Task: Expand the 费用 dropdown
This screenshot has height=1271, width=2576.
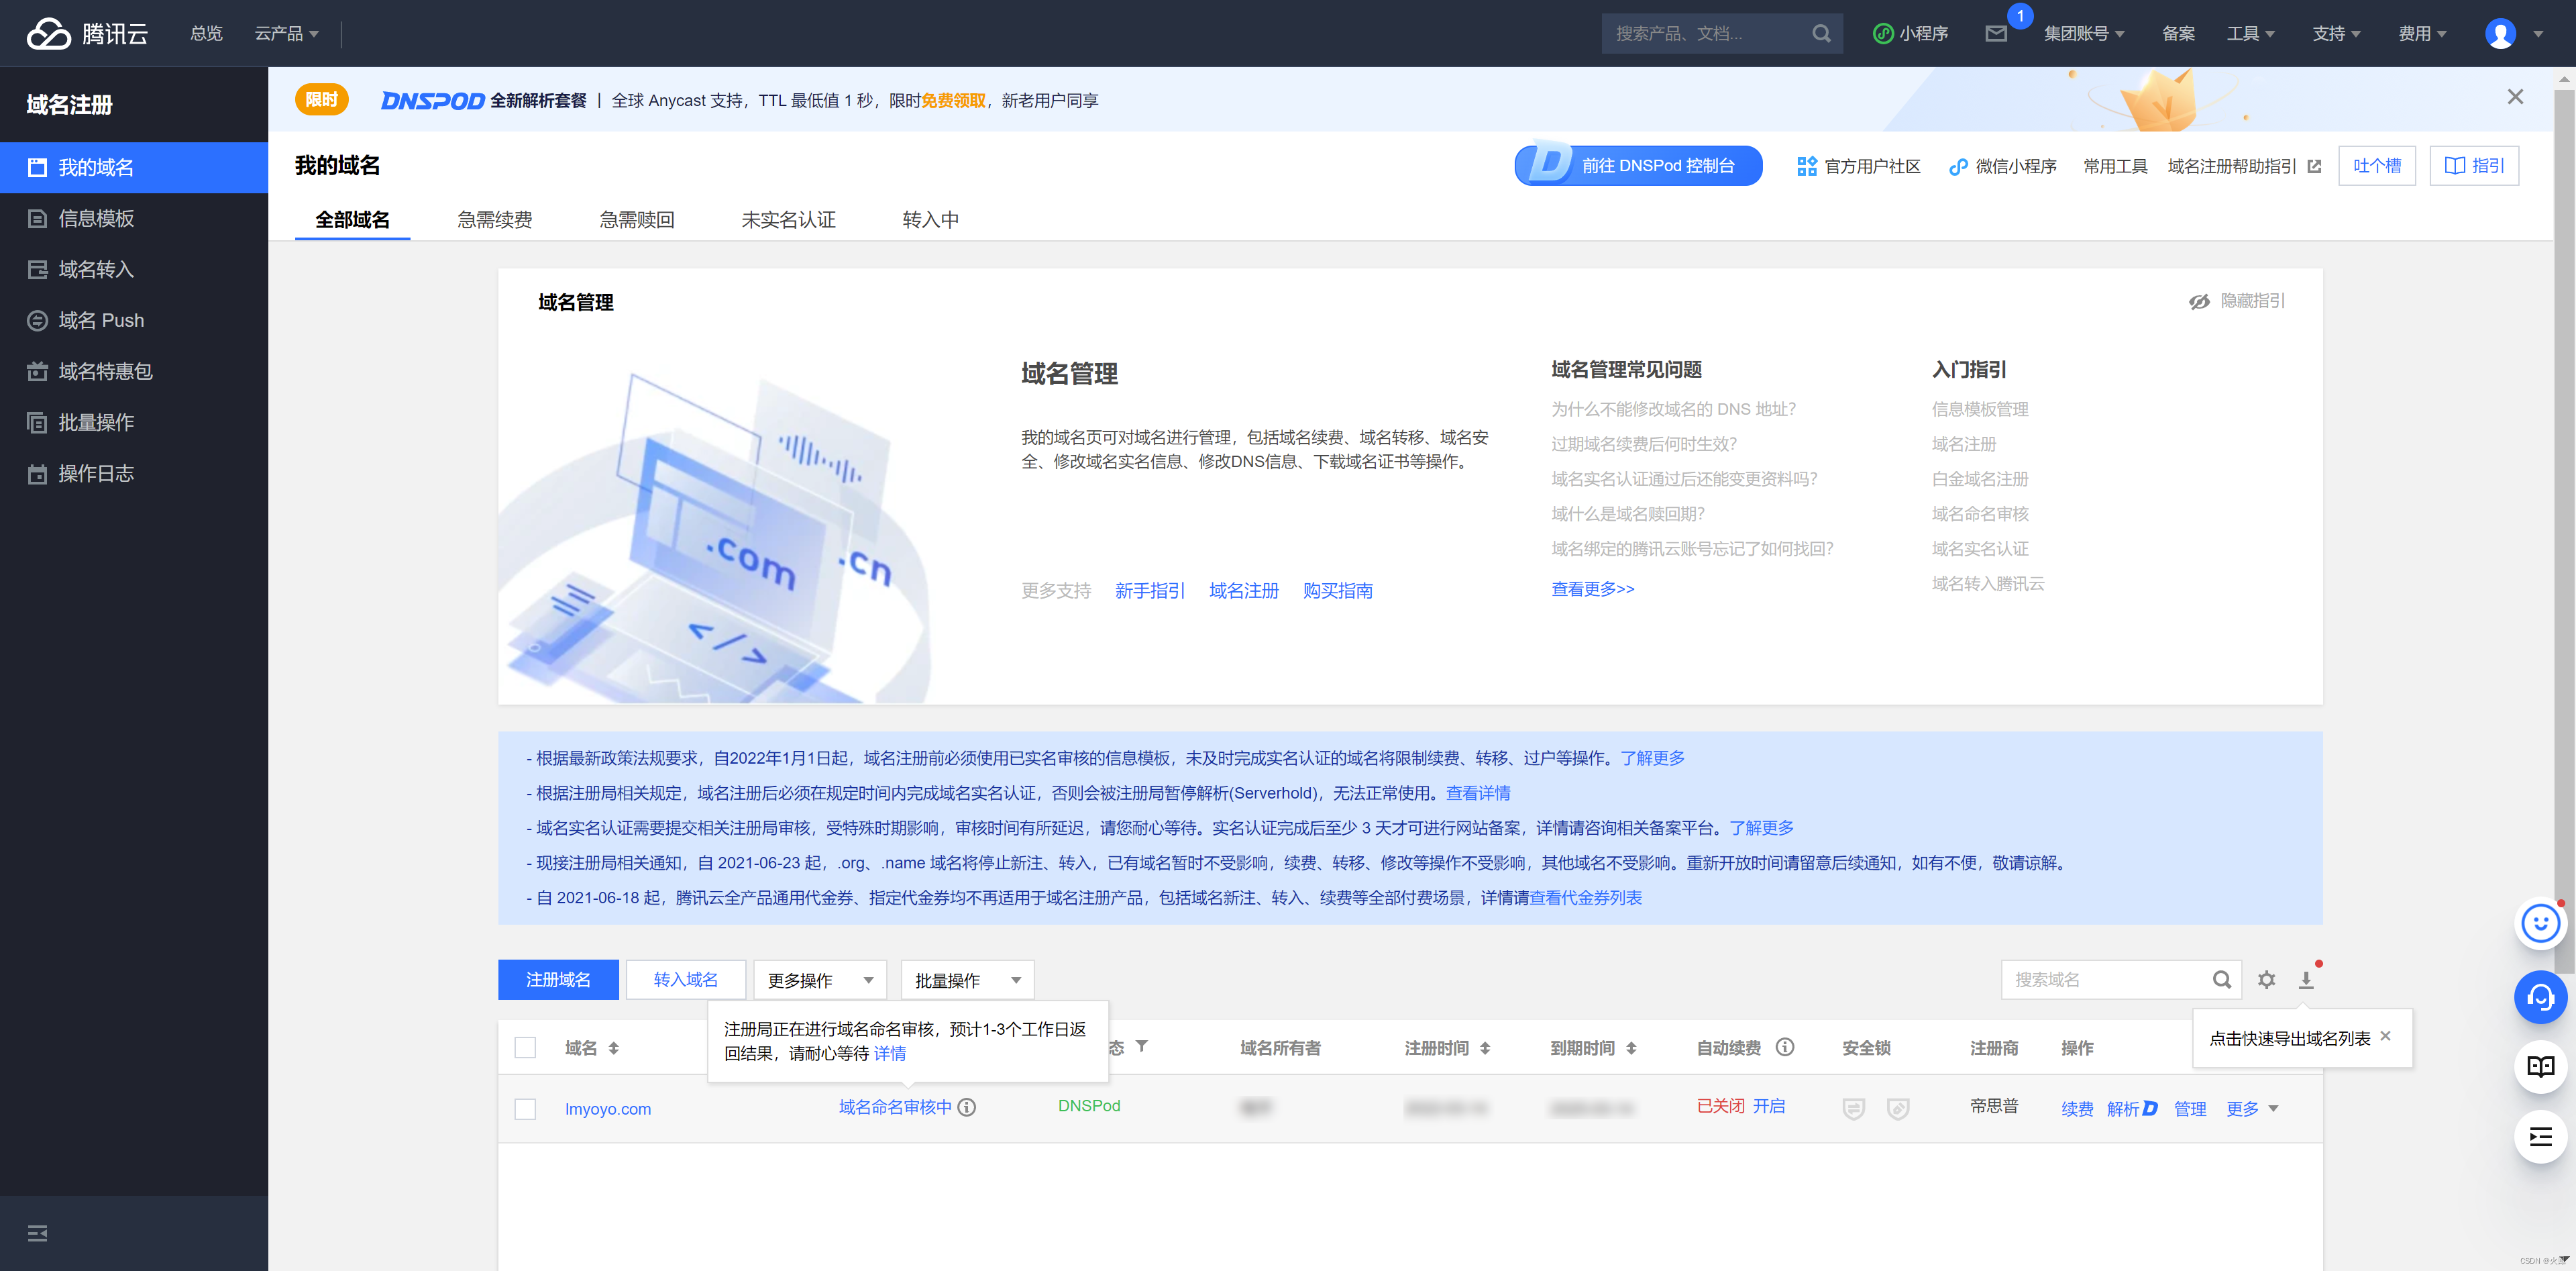Action: 2422,33
